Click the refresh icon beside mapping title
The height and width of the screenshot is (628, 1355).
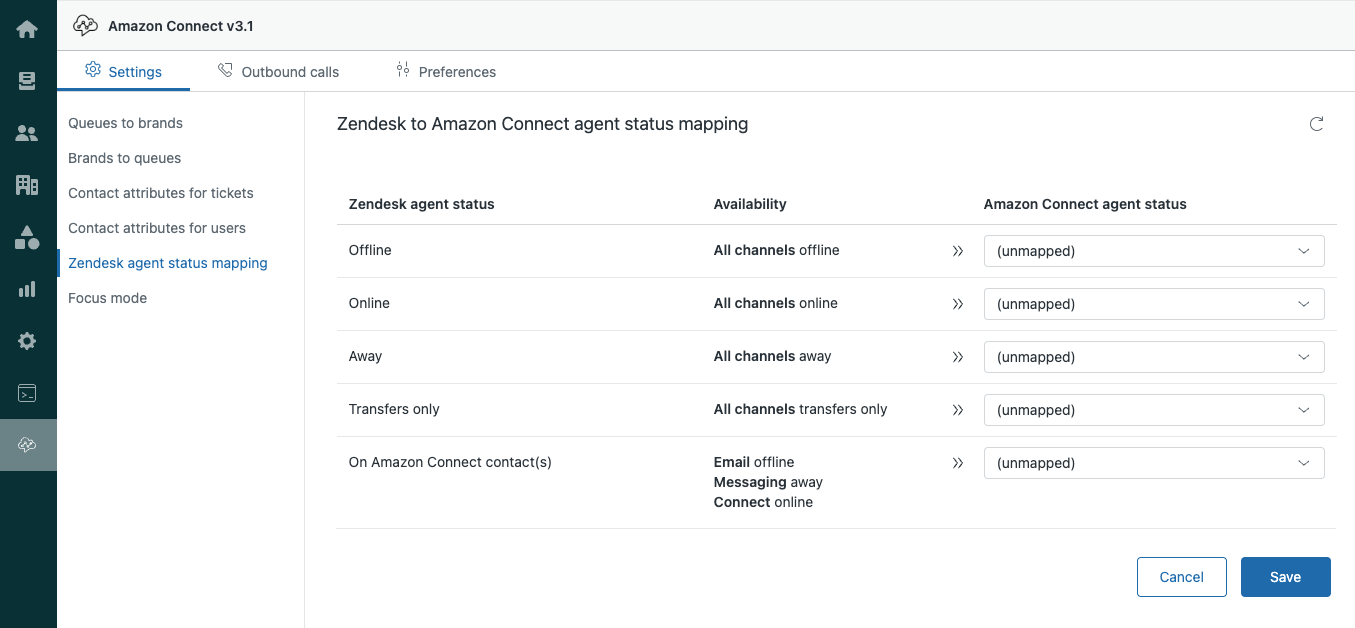(1316, 124)
